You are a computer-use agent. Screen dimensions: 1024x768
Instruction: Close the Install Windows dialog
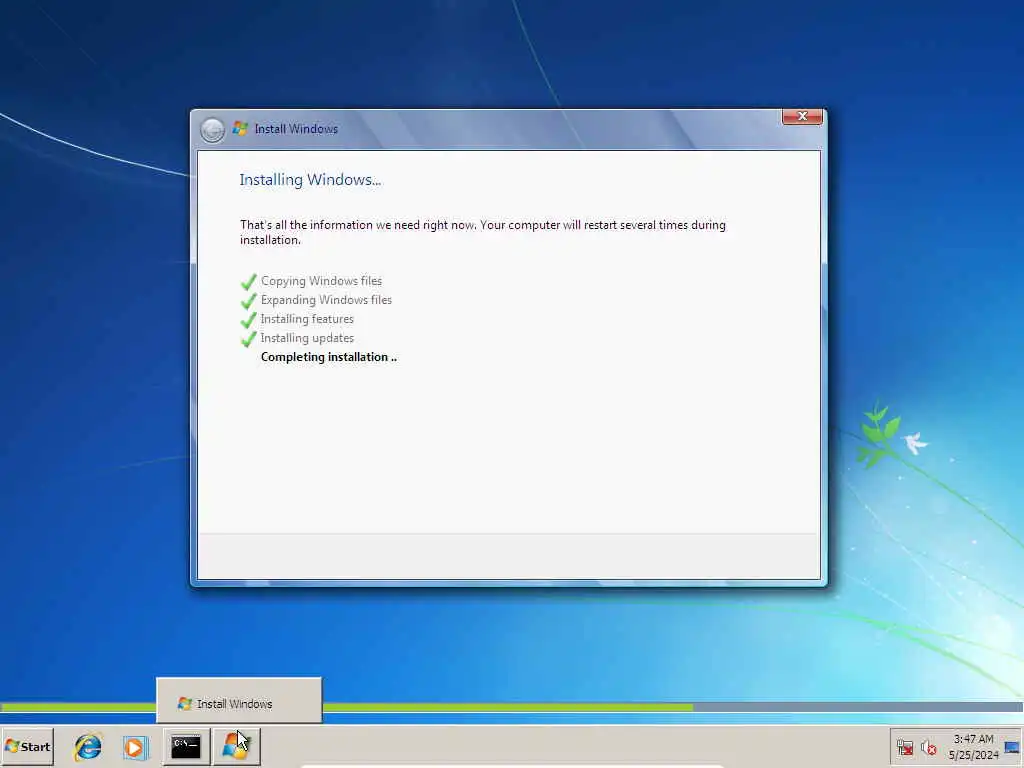[802, 116]
